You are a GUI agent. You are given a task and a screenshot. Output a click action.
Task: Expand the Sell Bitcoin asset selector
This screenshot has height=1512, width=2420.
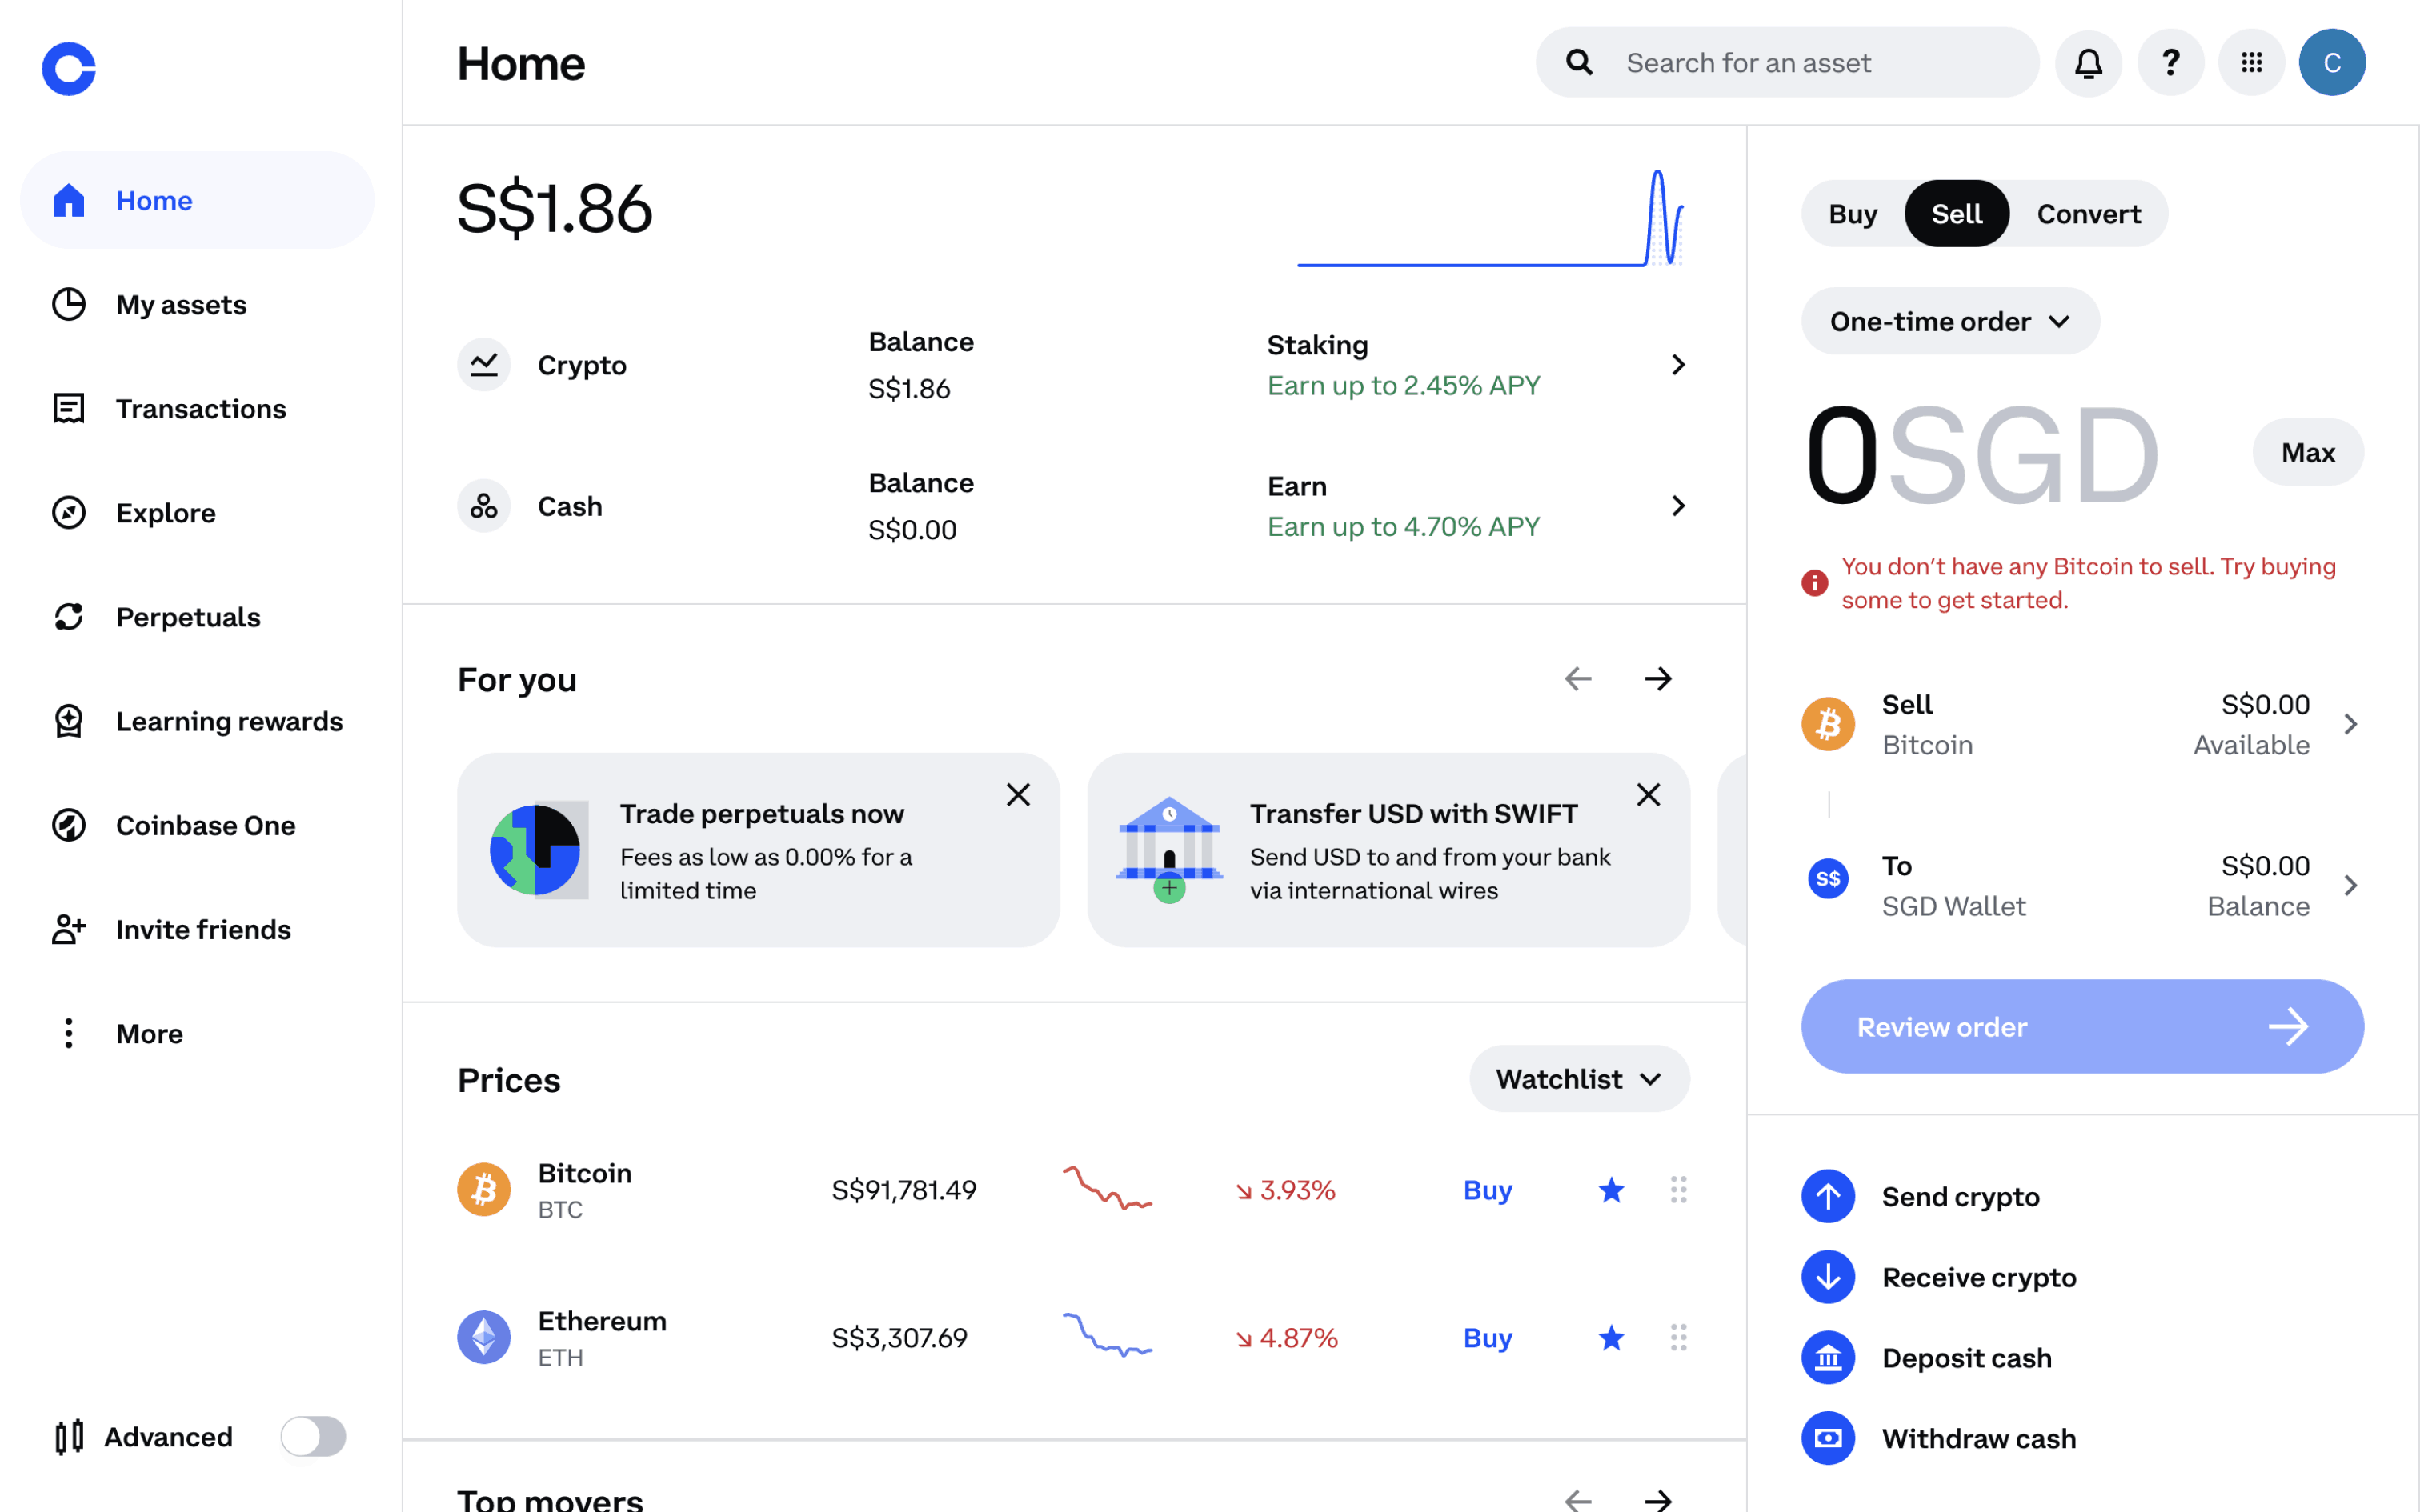coord(2080,724)
